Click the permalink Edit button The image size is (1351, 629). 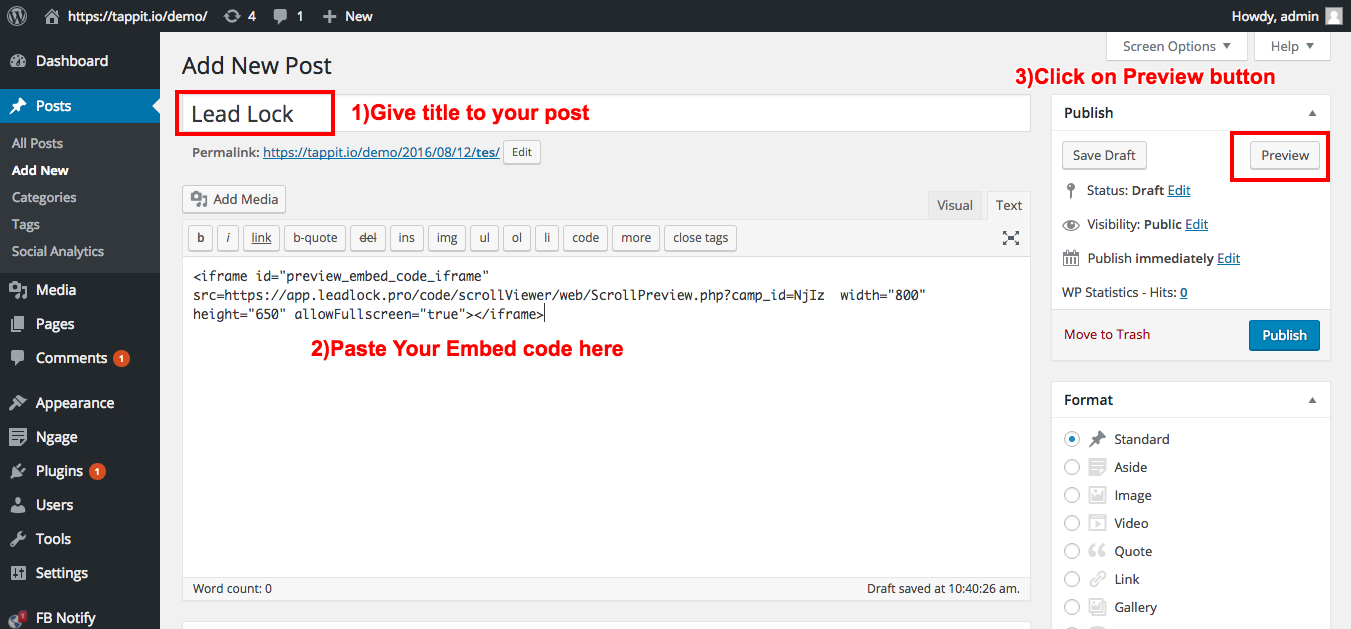click(x=522, y=153)
